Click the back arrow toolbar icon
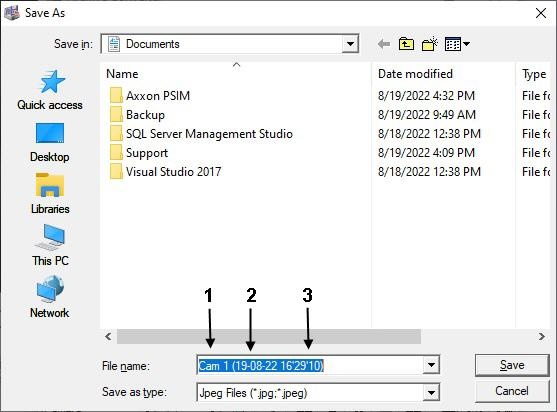This screenshot has height=412, width=557. click(384, 44)
